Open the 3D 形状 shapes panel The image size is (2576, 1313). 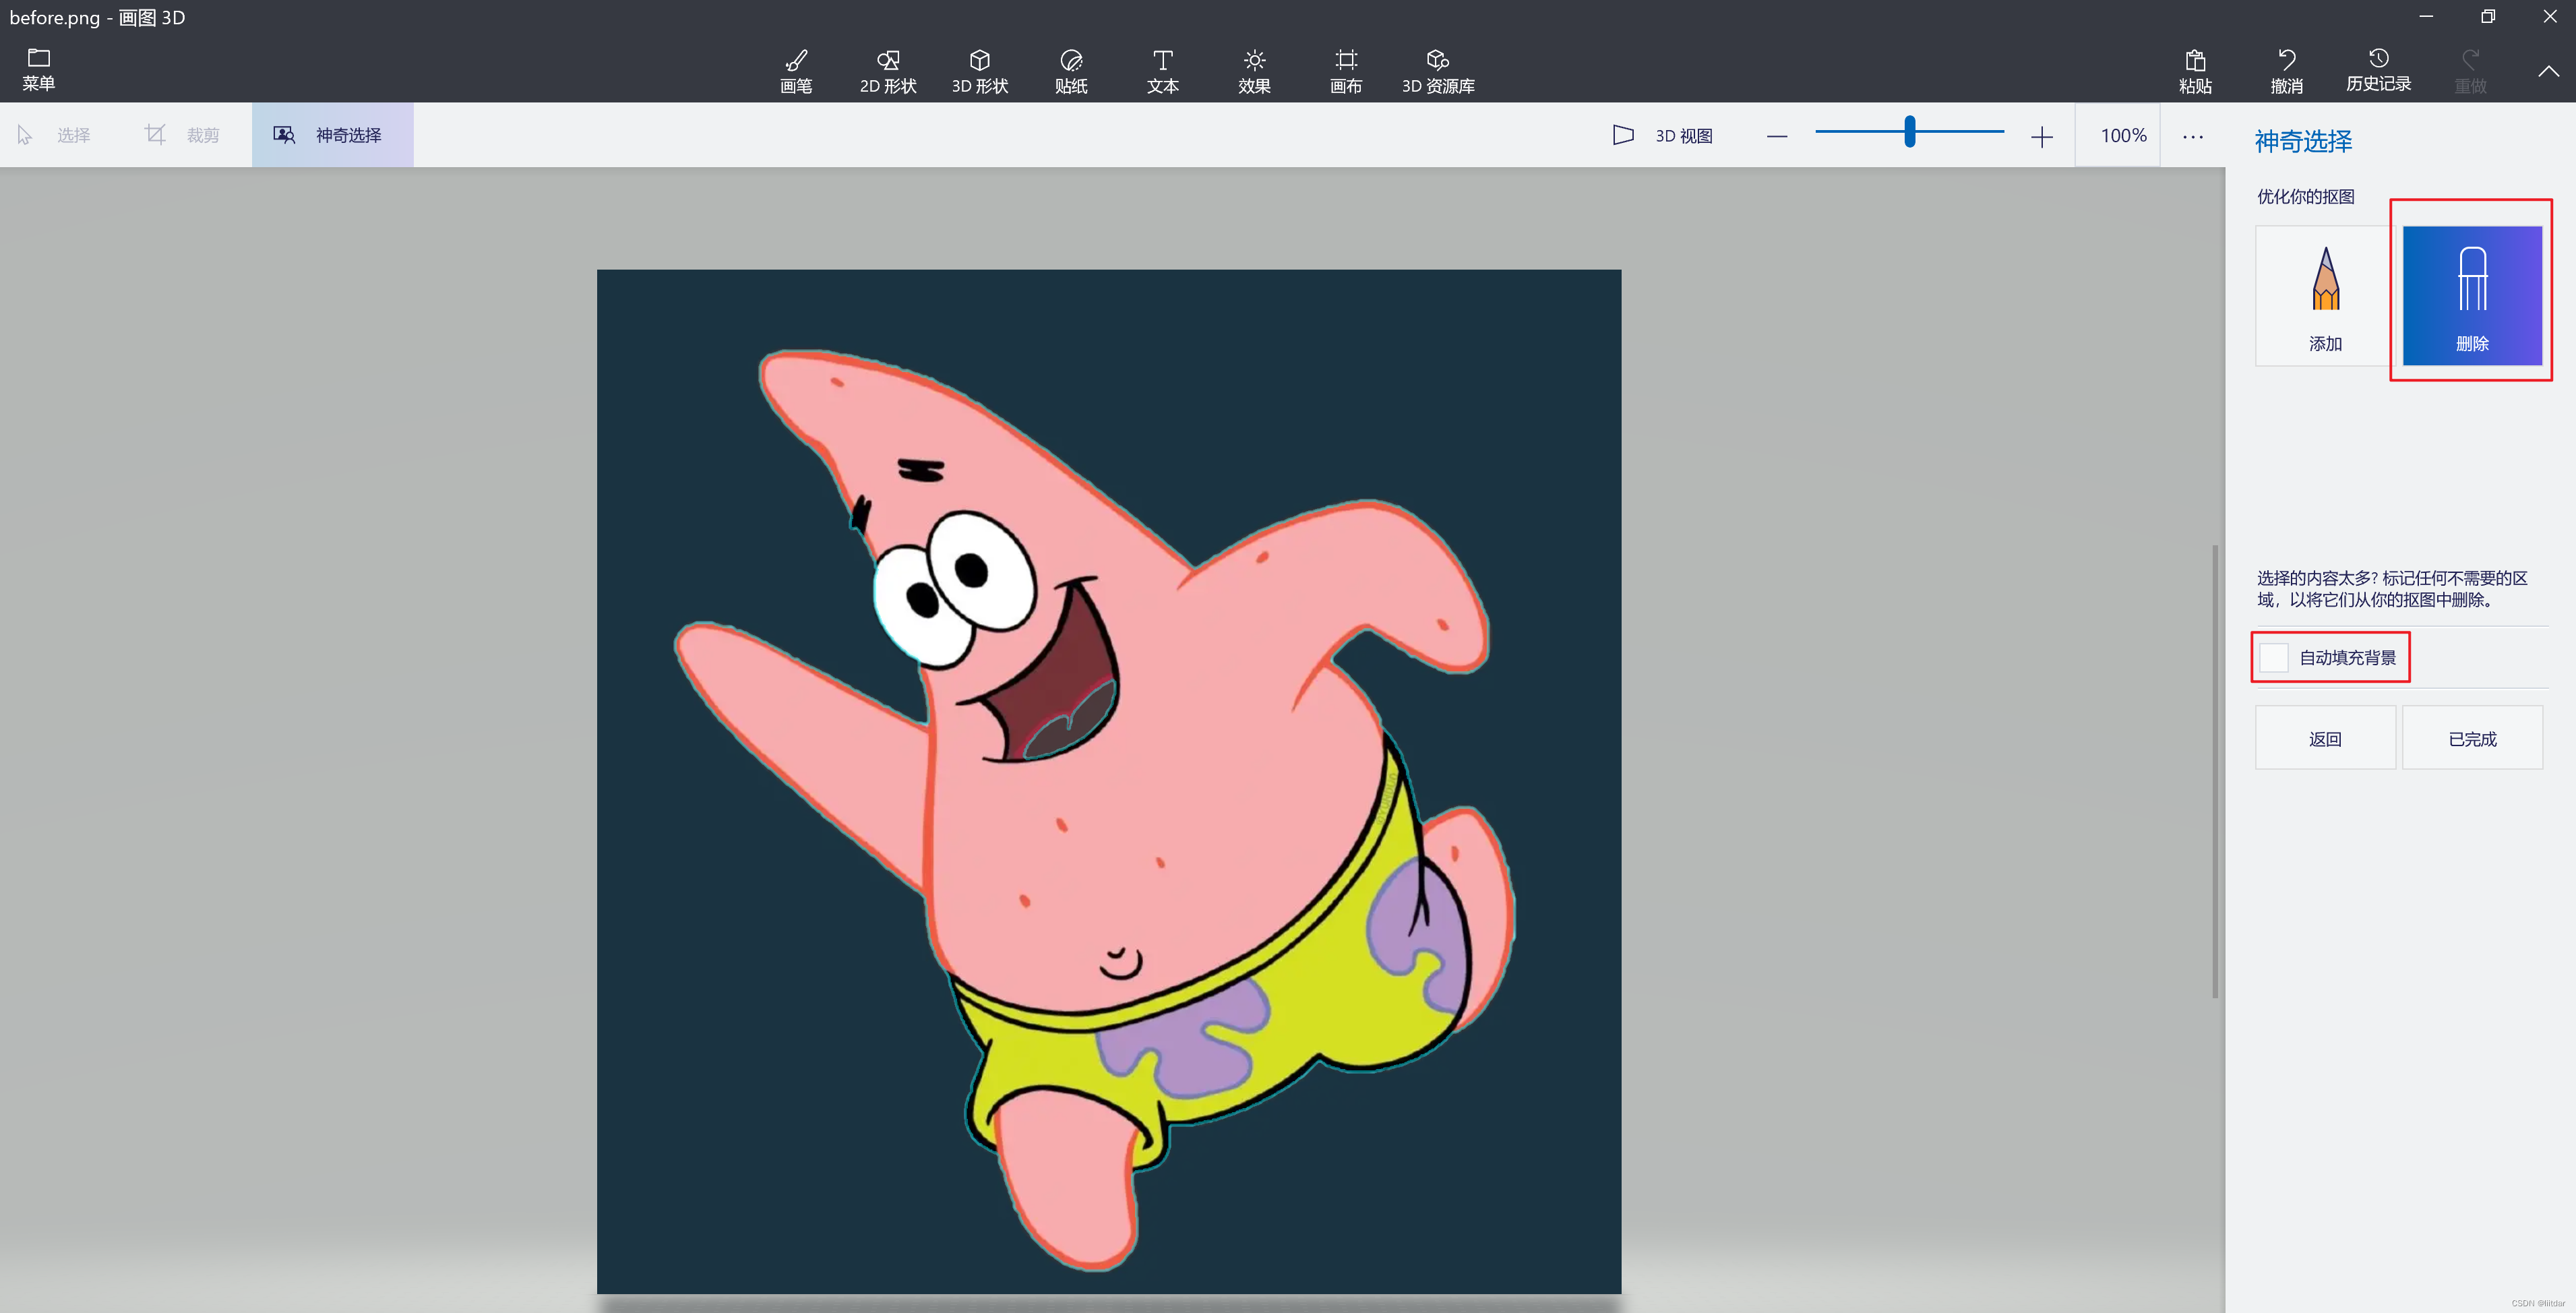tap(979, 70)
